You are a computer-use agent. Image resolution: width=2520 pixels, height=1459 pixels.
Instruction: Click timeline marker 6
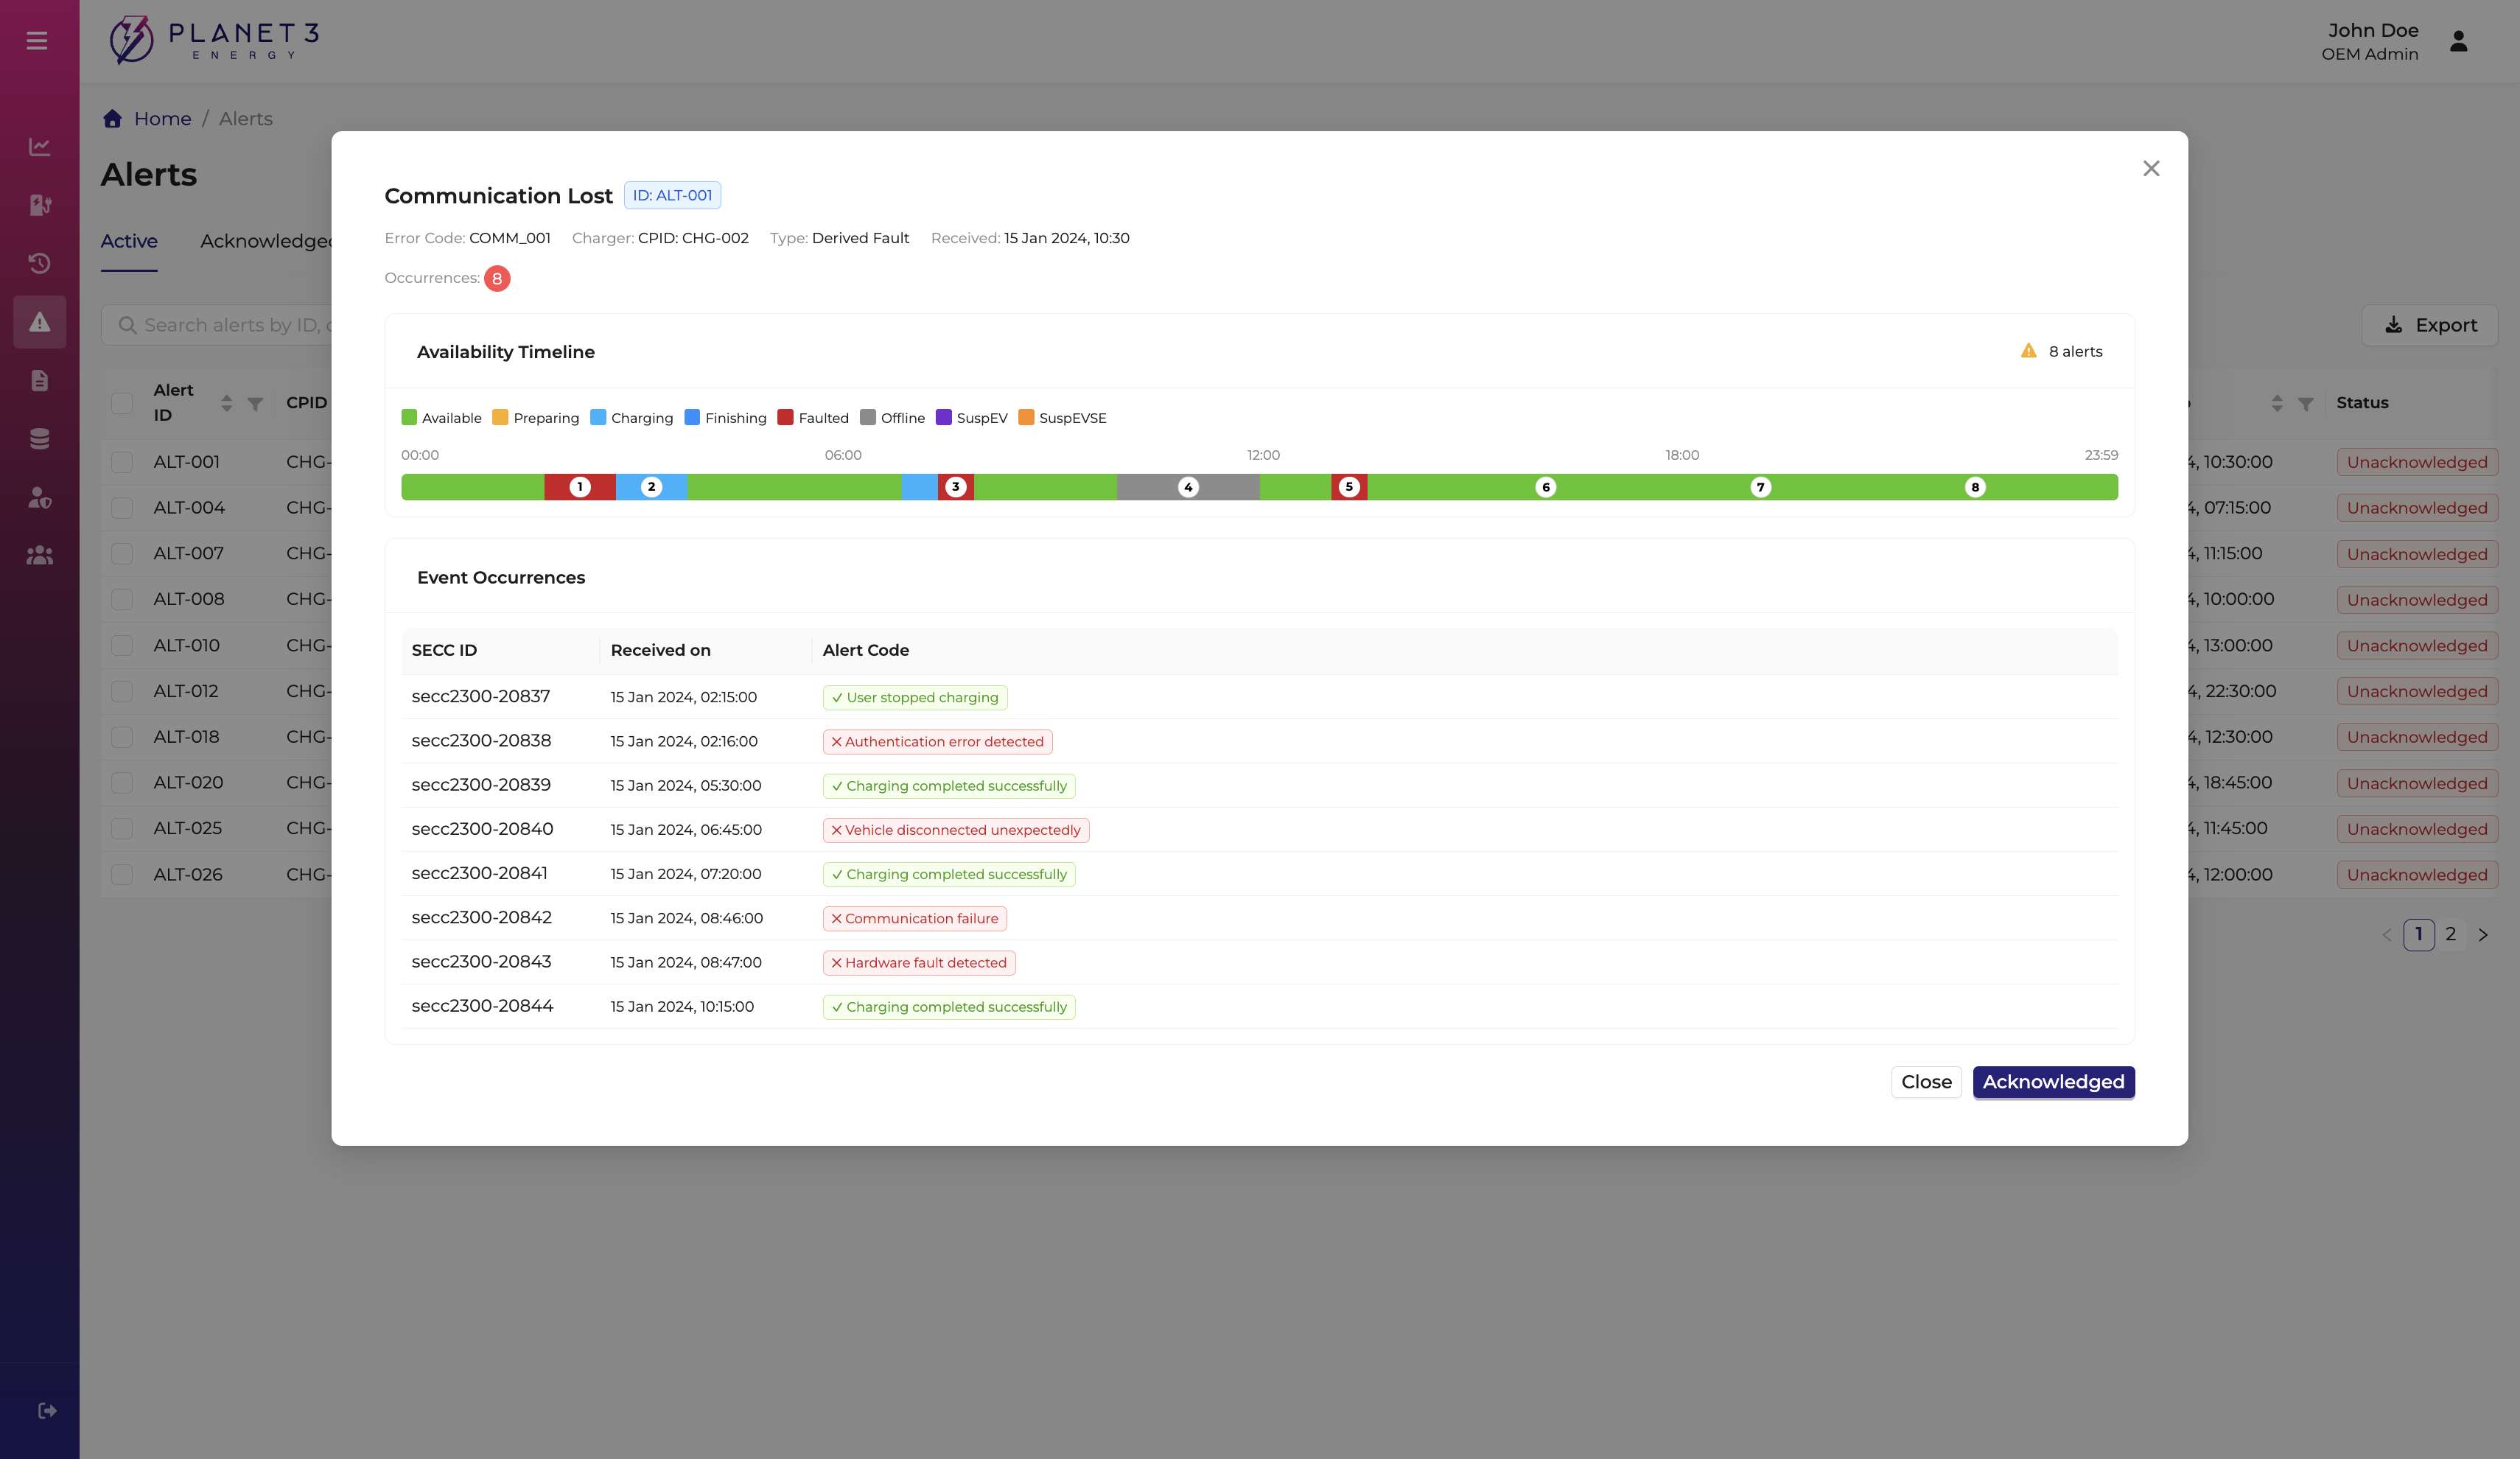point(1546,487)
